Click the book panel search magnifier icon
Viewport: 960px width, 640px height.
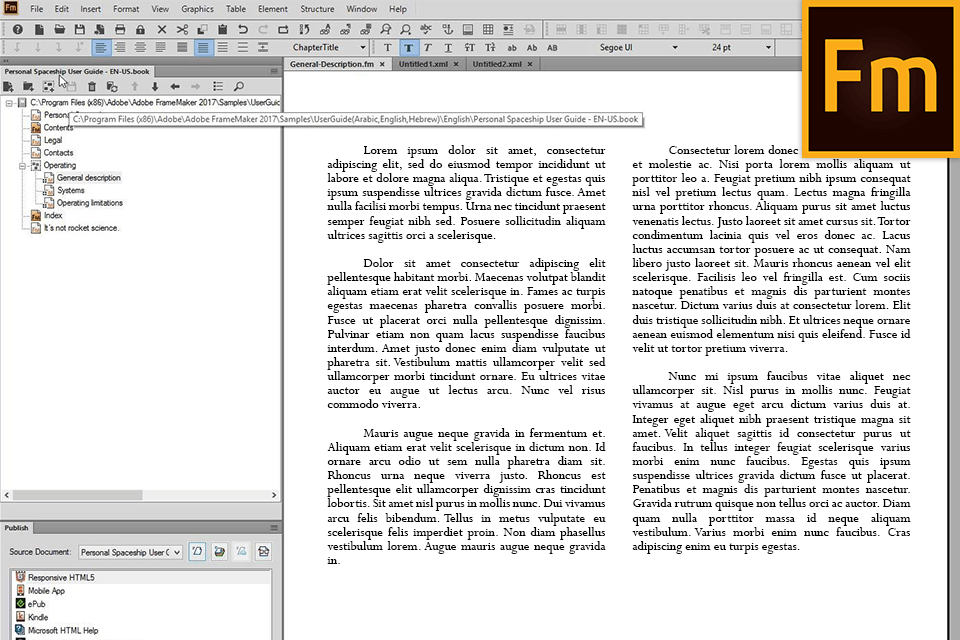pos(239,86)
